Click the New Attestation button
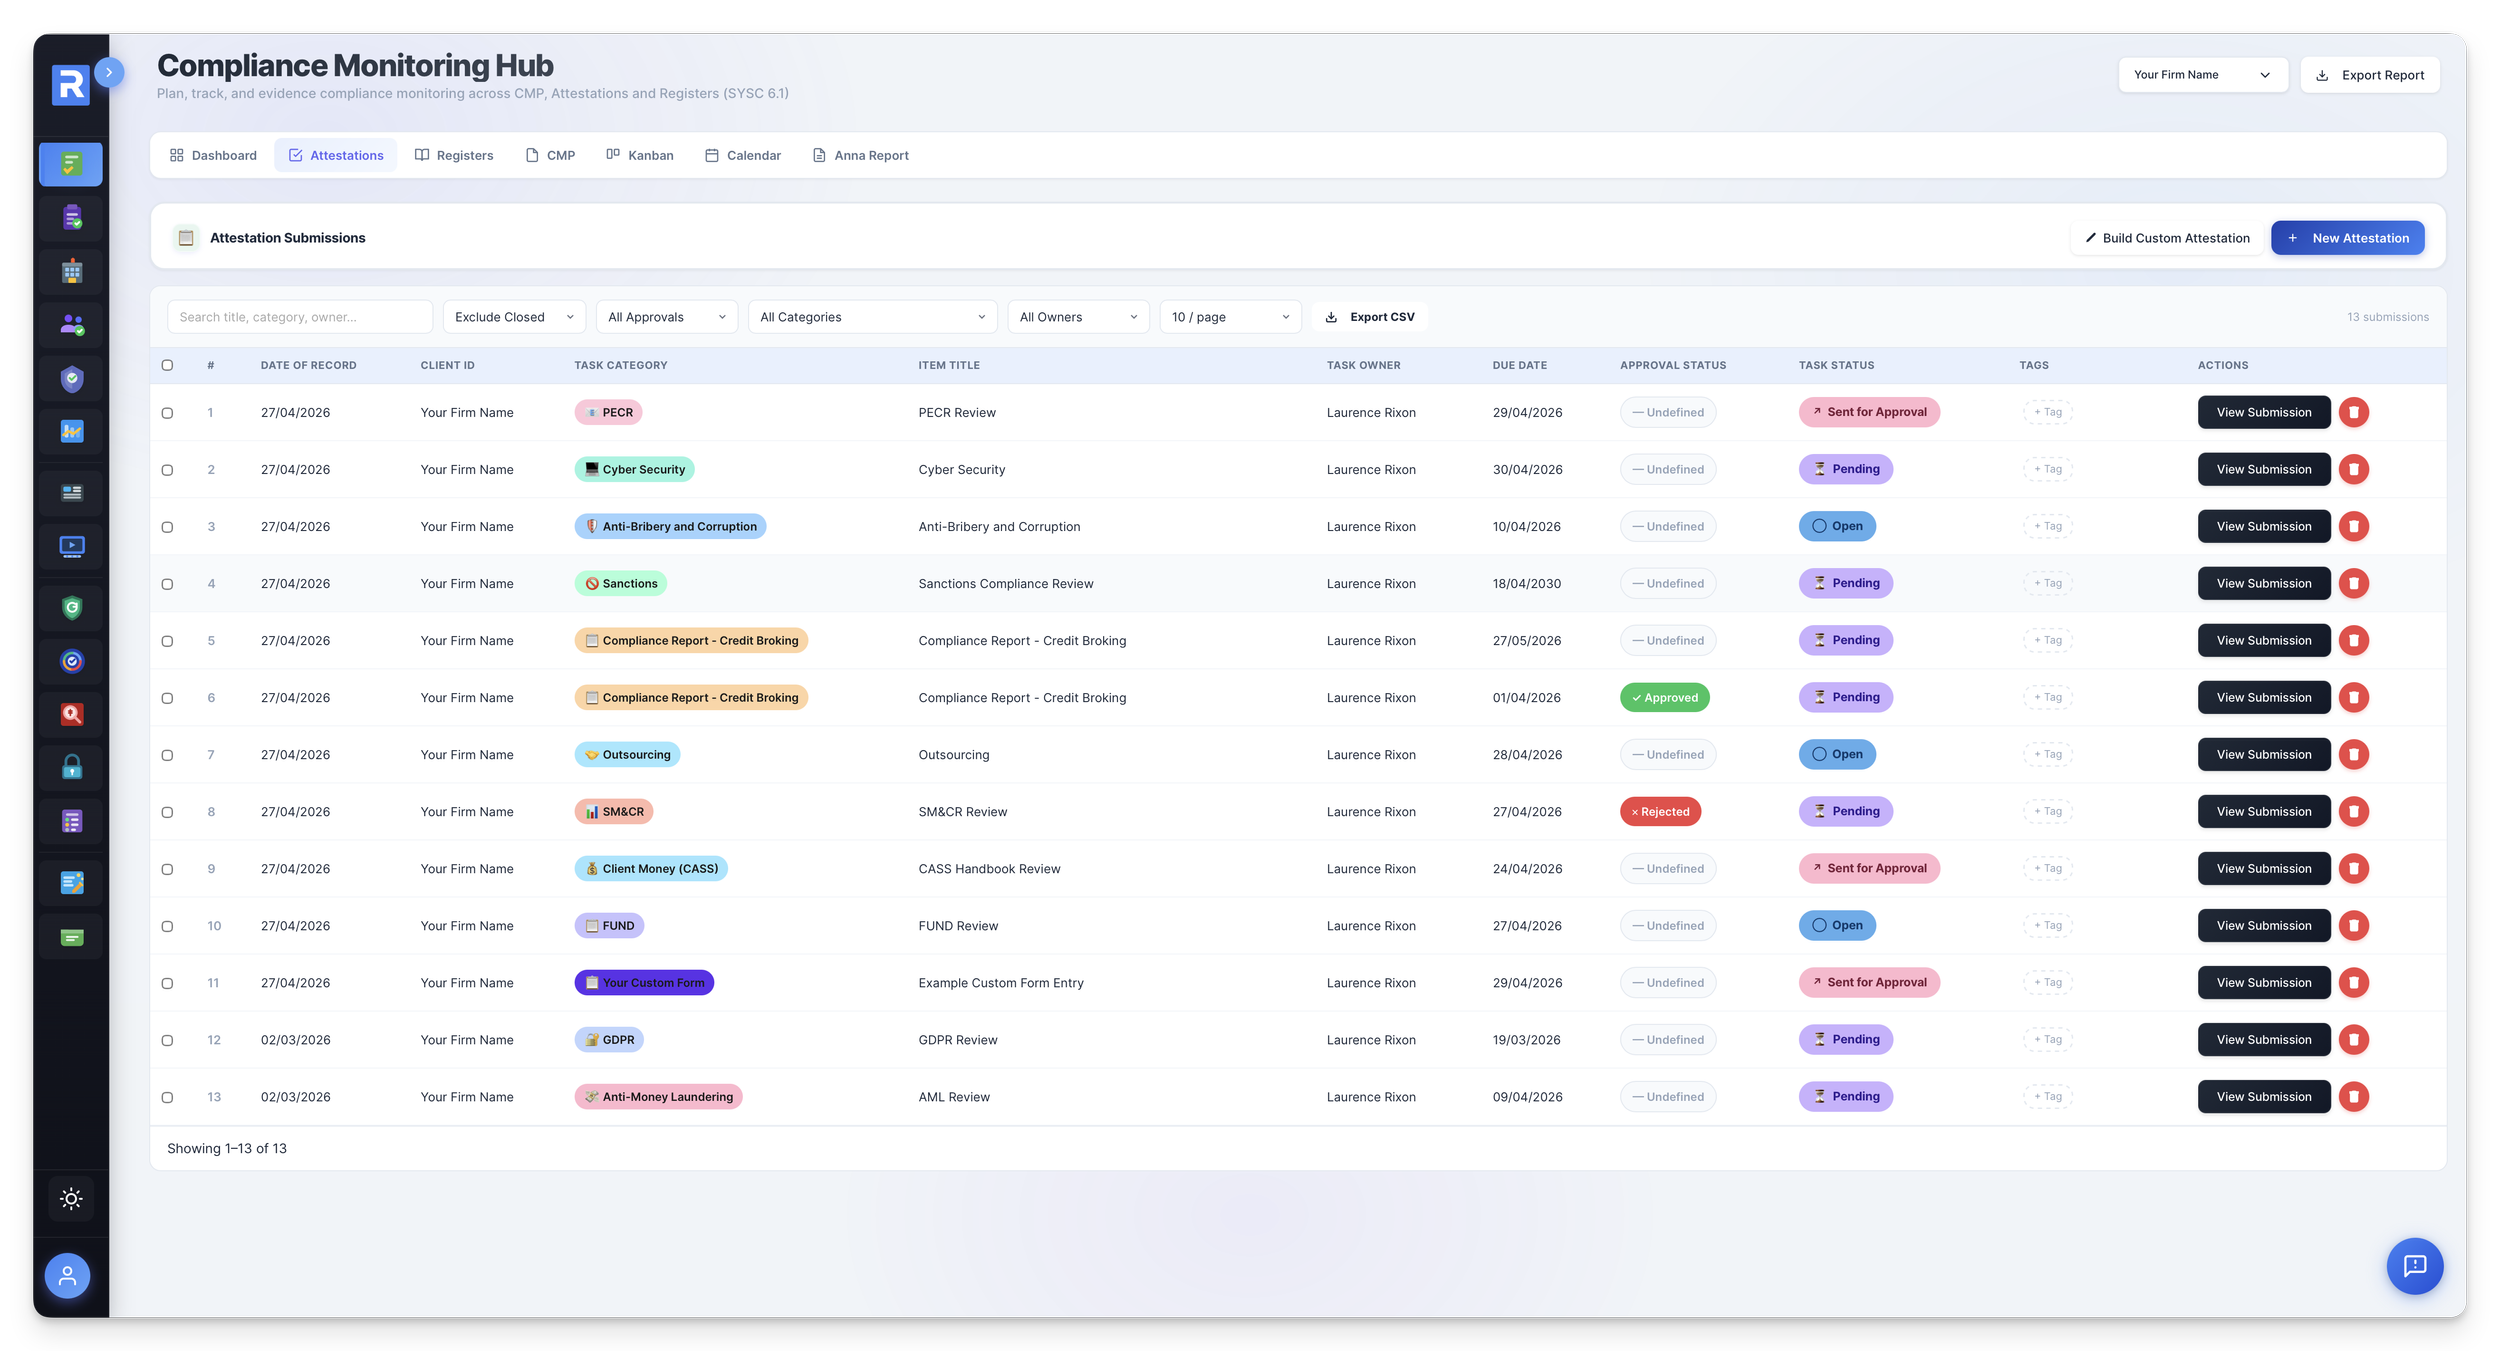Image resolution: width=2500 pixels, height=1351 pixels. [x=2348, y=237]
